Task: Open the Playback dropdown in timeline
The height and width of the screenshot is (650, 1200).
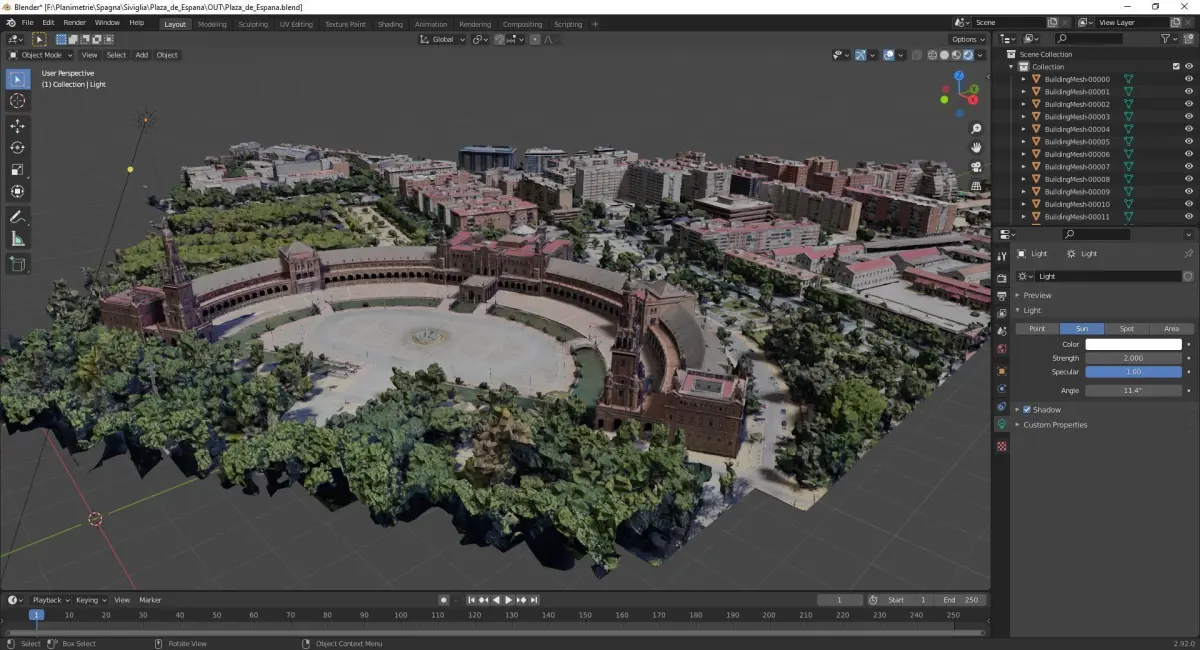Action: pyautogui.click(x=50, y=600)
